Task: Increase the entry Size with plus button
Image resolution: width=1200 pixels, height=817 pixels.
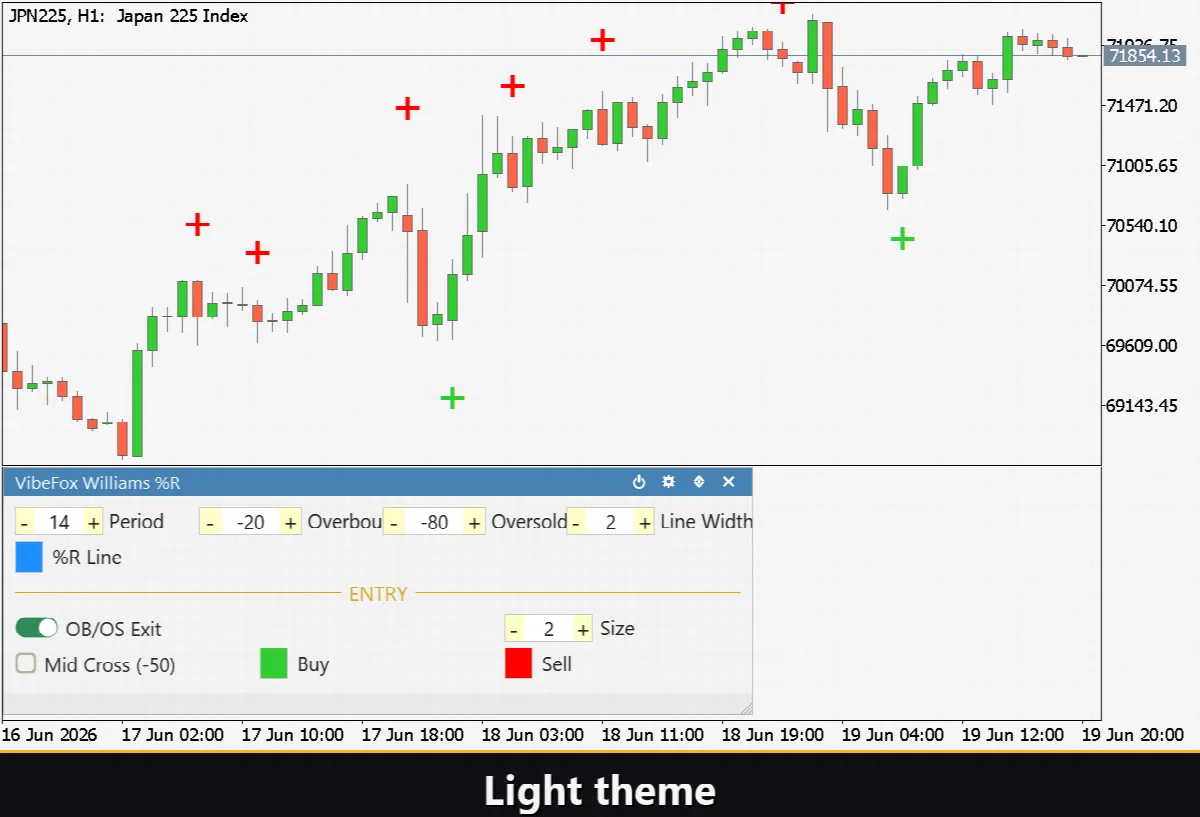Action: click(x=582, y=628)
